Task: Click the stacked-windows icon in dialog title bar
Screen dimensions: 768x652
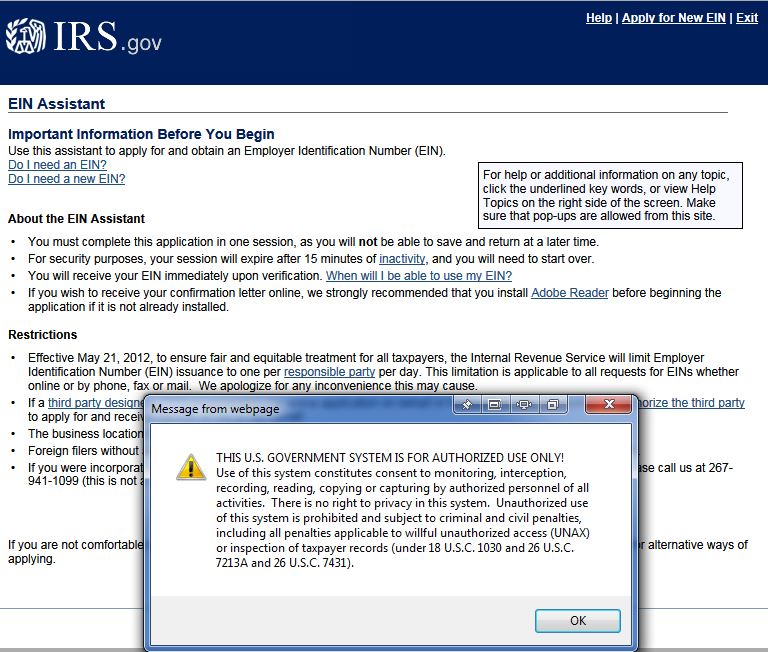Action: (x=552, y=405)
